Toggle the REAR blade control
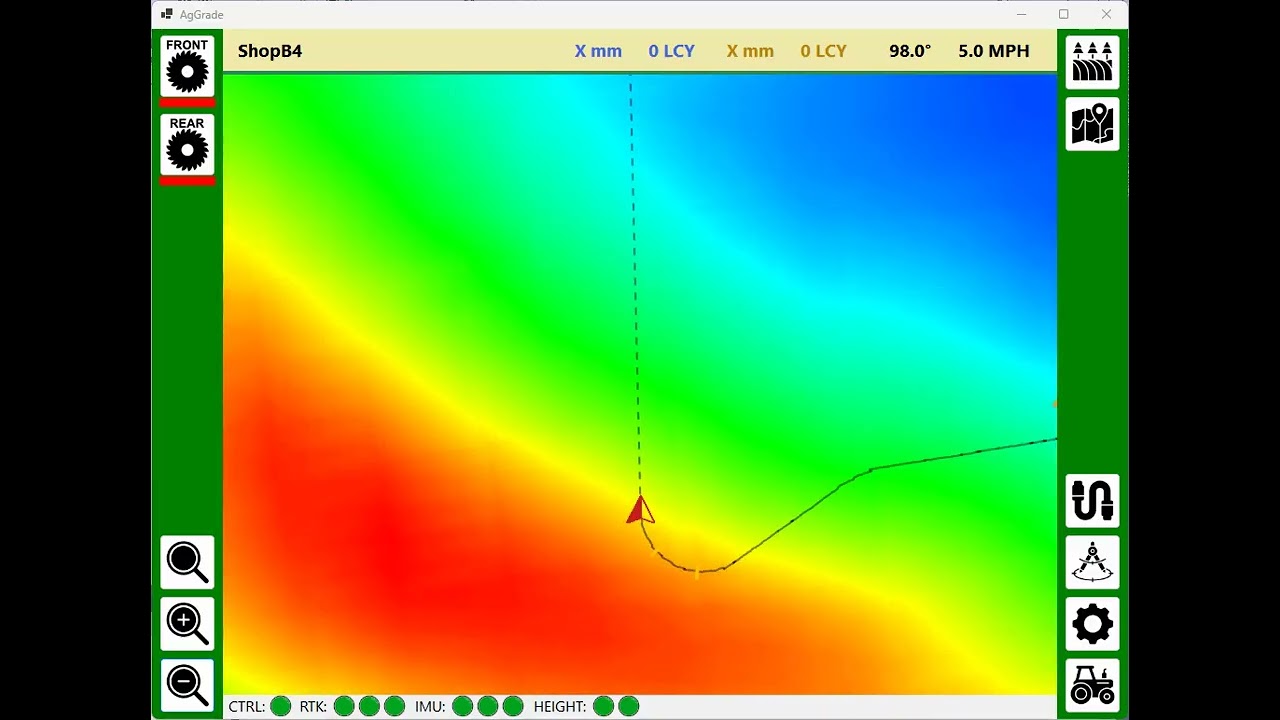This screenshot has height=720, width=1280. pyautogui.click(x=187, y=144)
